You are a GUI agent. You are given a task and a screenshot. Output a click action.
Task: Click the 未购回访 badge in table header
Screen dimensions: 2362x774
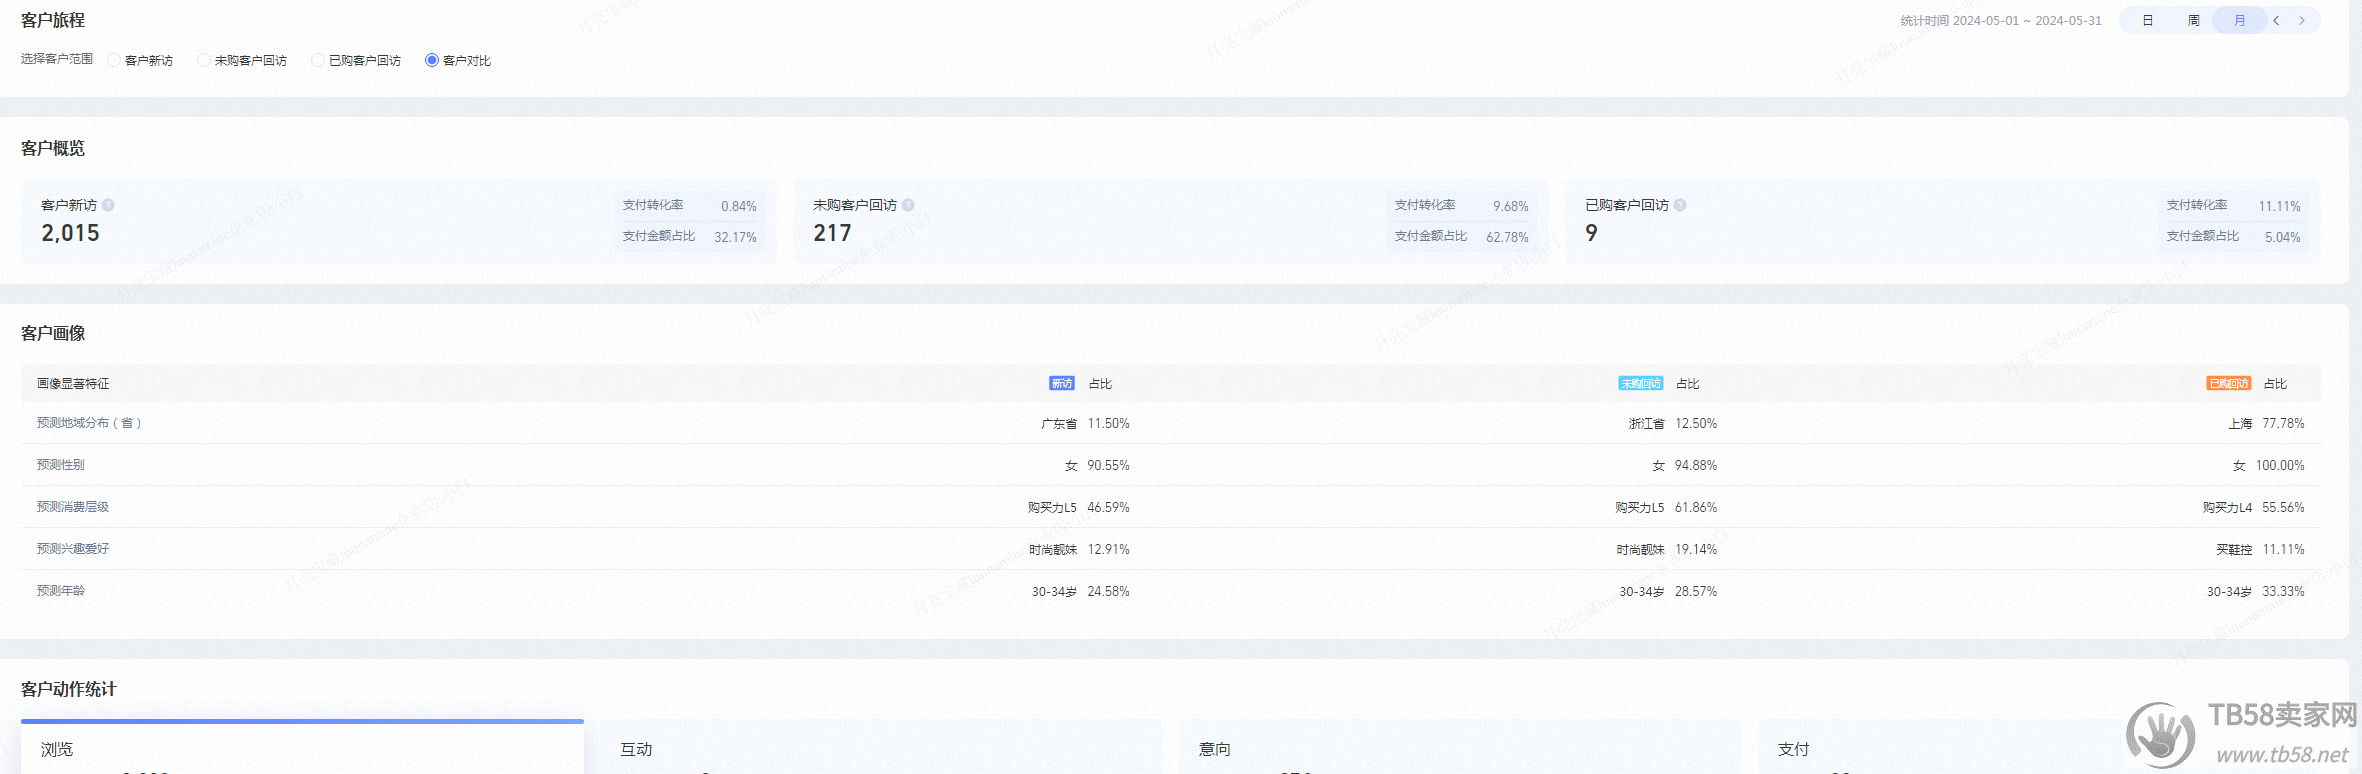point(1640,384)
